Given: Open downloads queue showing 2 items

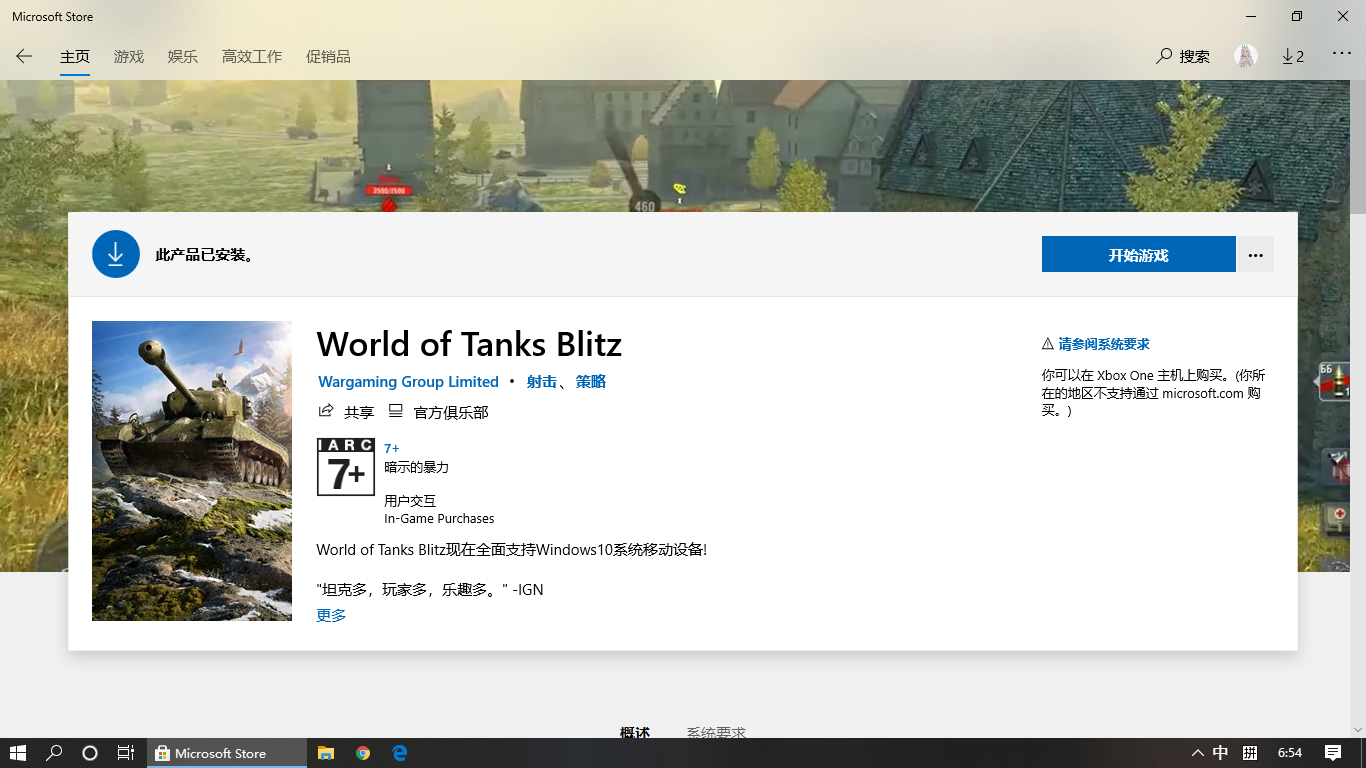Looking at the screenshot, I should point(1293,56).
